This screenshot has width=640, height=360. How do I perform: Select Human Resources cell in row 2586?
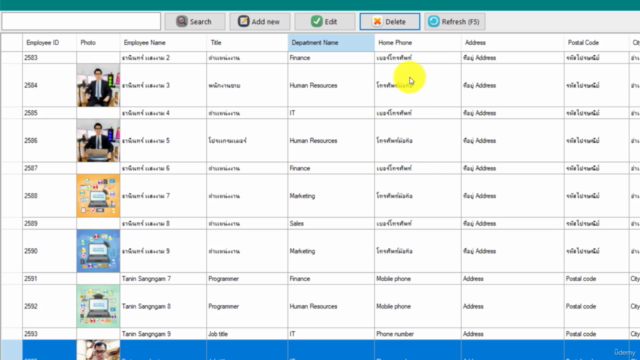coord(331,140)
